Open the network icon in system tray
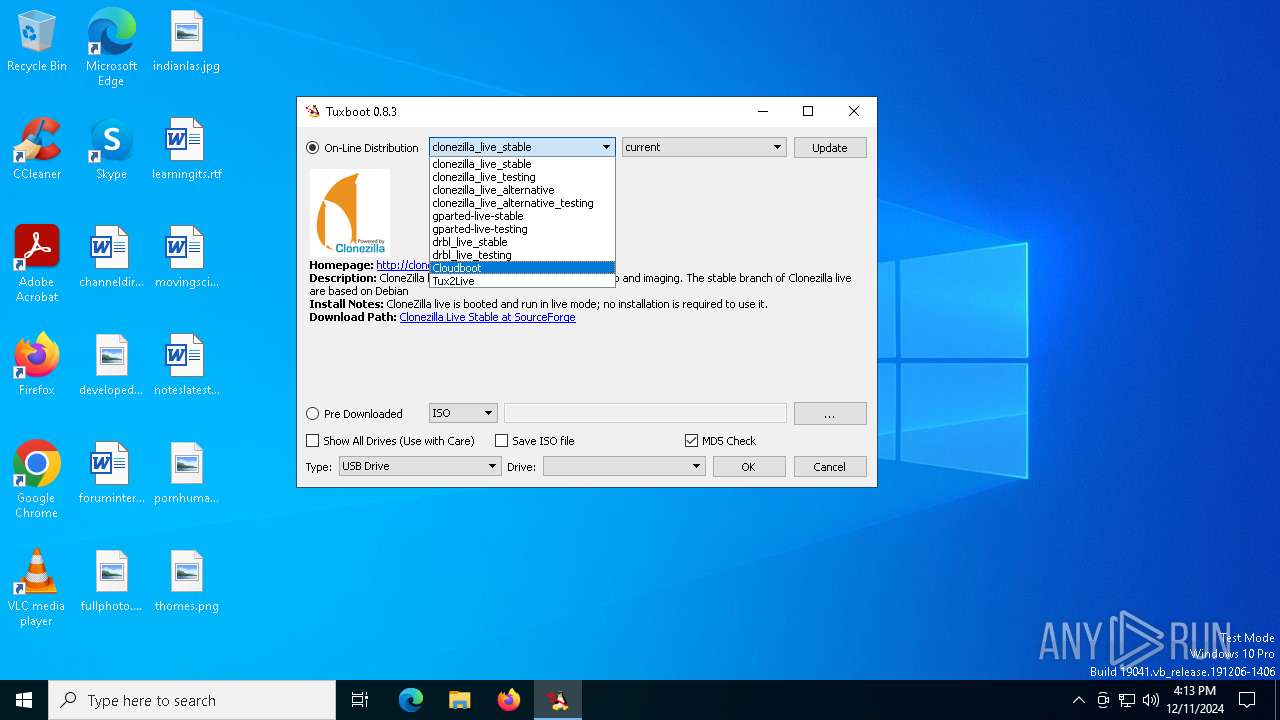1280x720 pixels. tap(1127, 700)
